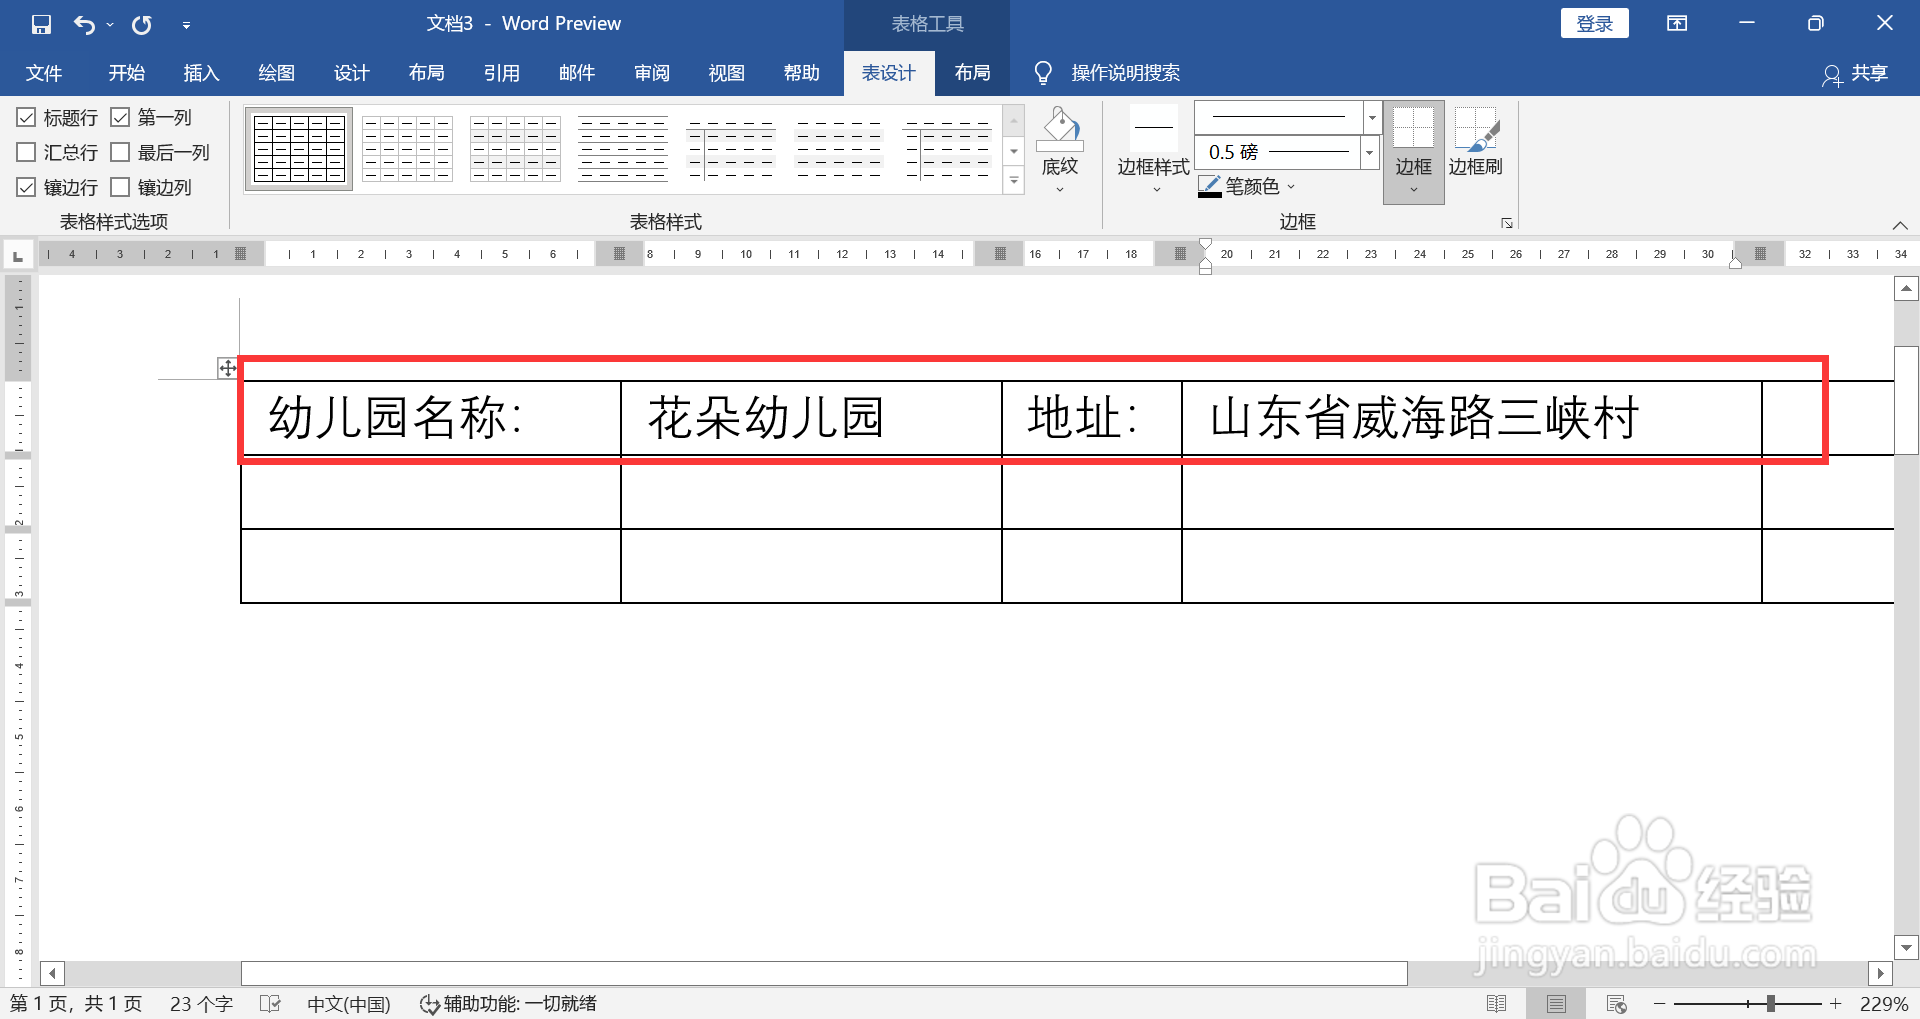The width and height of the screenshot is (1920, 1019).
Task: Open the 绘图 tab
Action: [276, 73]
